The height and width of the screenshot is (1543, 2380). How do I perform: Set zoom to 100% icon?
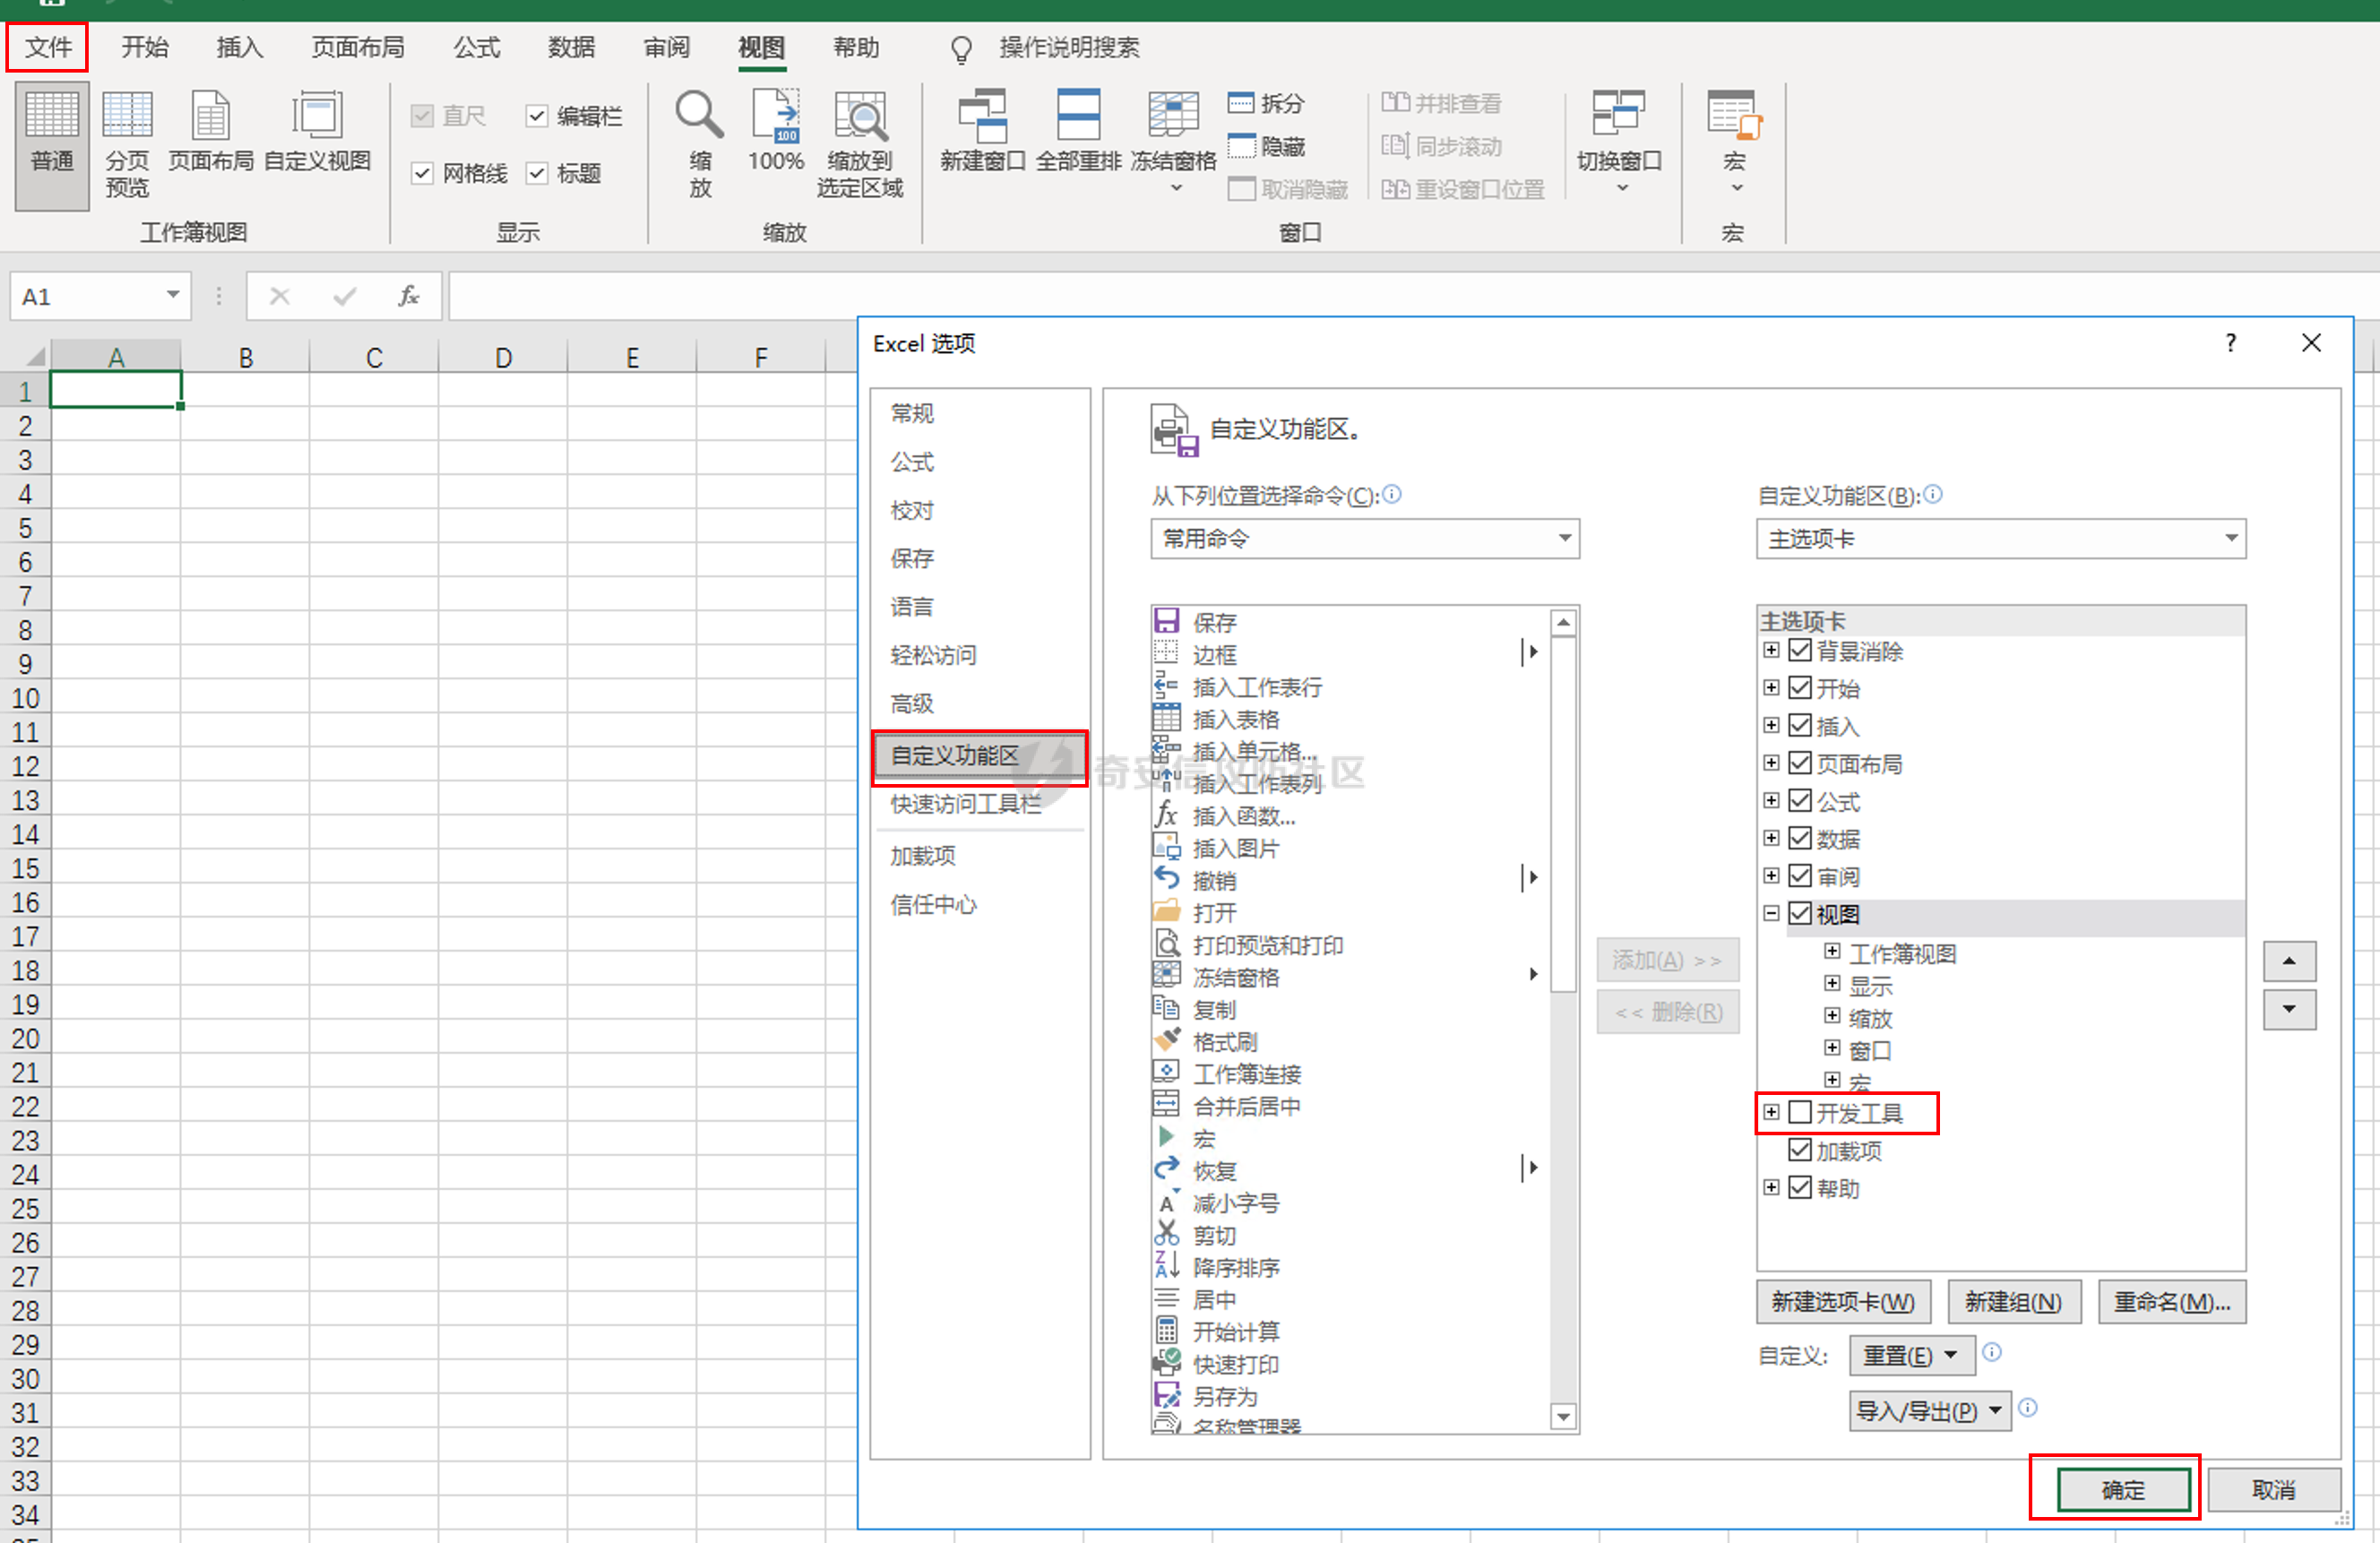[x=776, y=131]
